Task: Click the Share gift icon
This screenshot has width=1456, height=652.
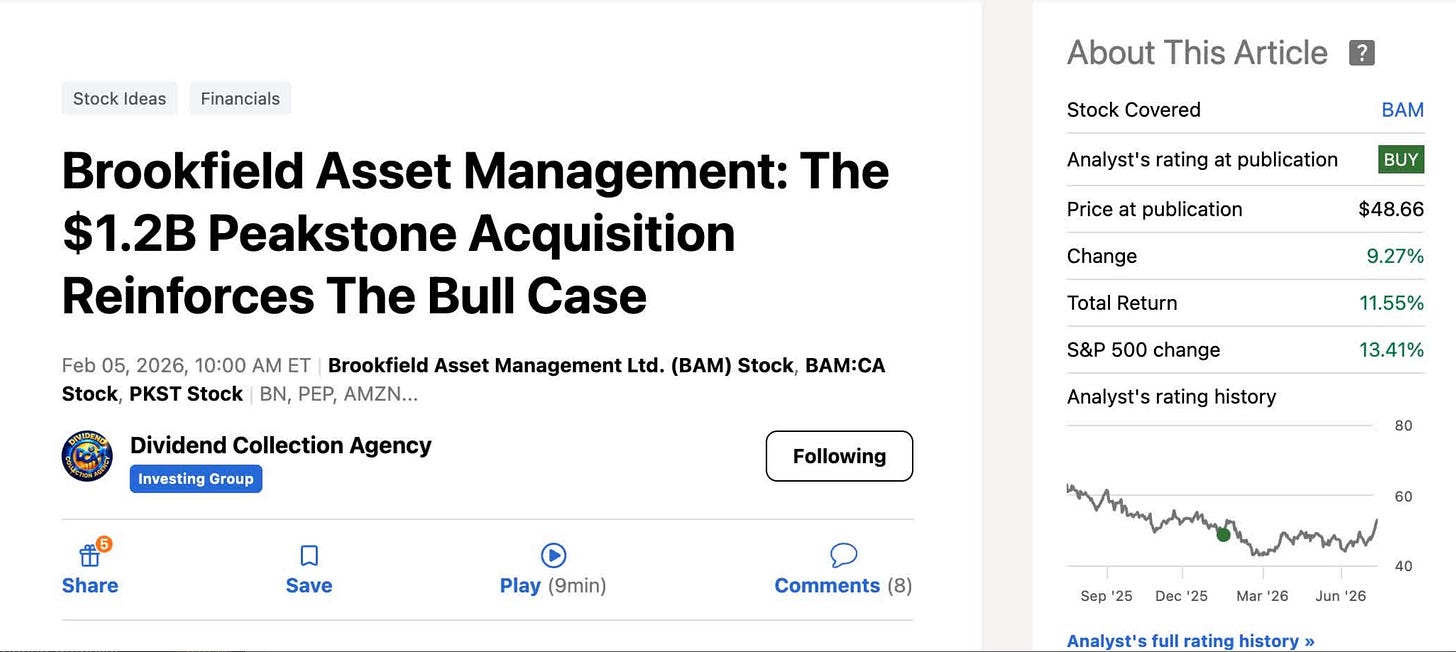Action: [91, 554]
